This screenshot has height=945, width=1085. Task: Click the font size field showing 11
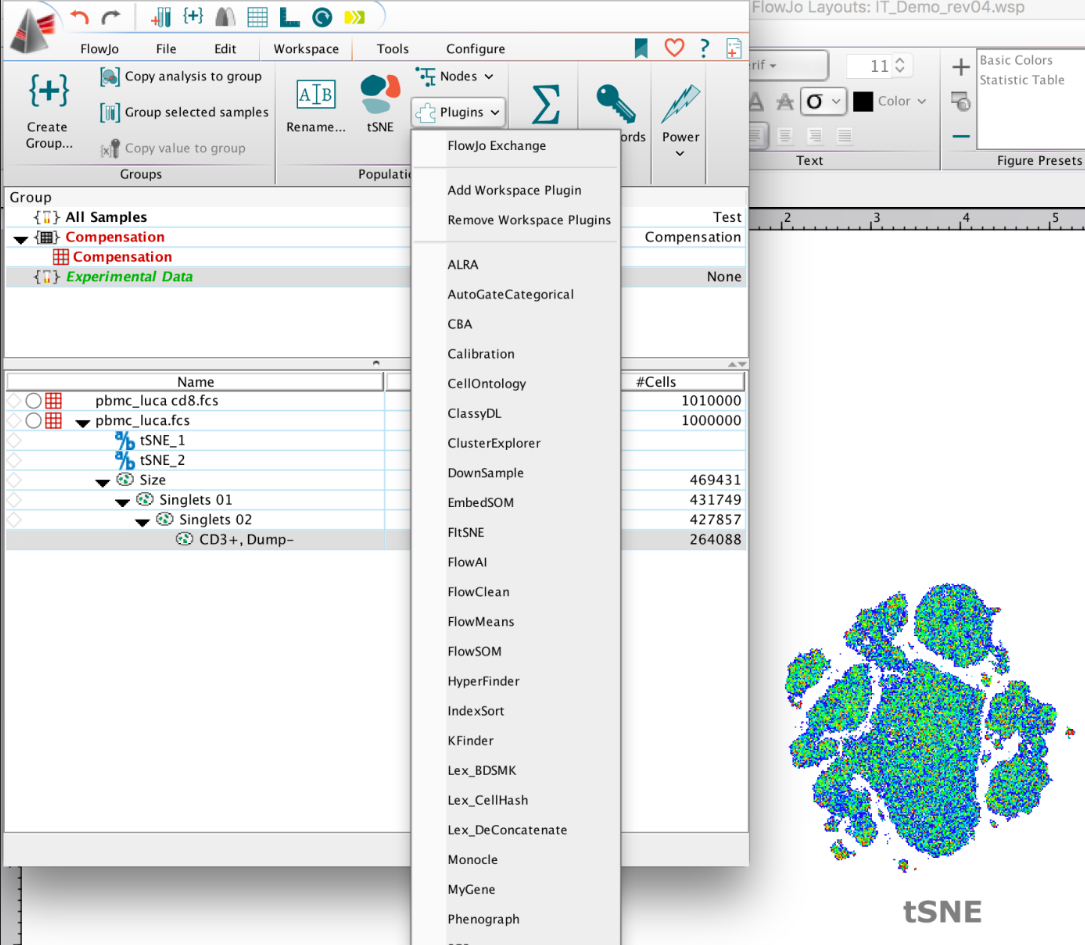coord(870,66)
